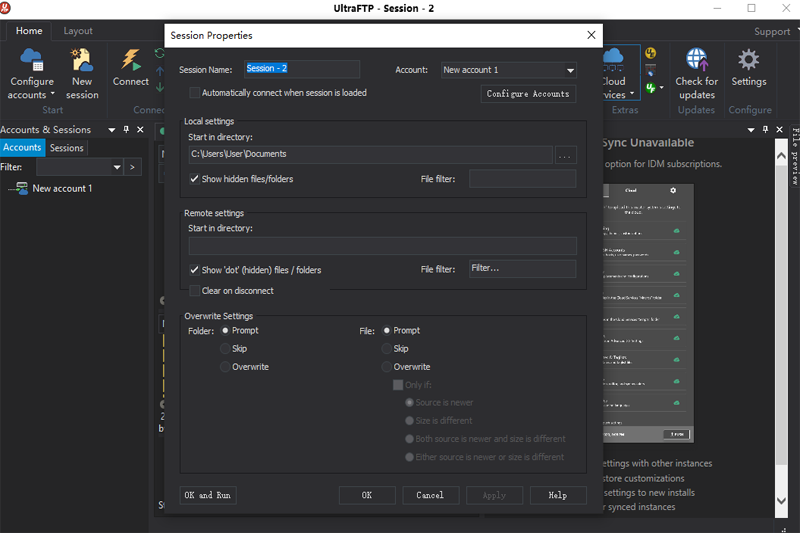800x533 pixels.
Task: Expand the Account dropdown list
Action: (x=570, y=70)
